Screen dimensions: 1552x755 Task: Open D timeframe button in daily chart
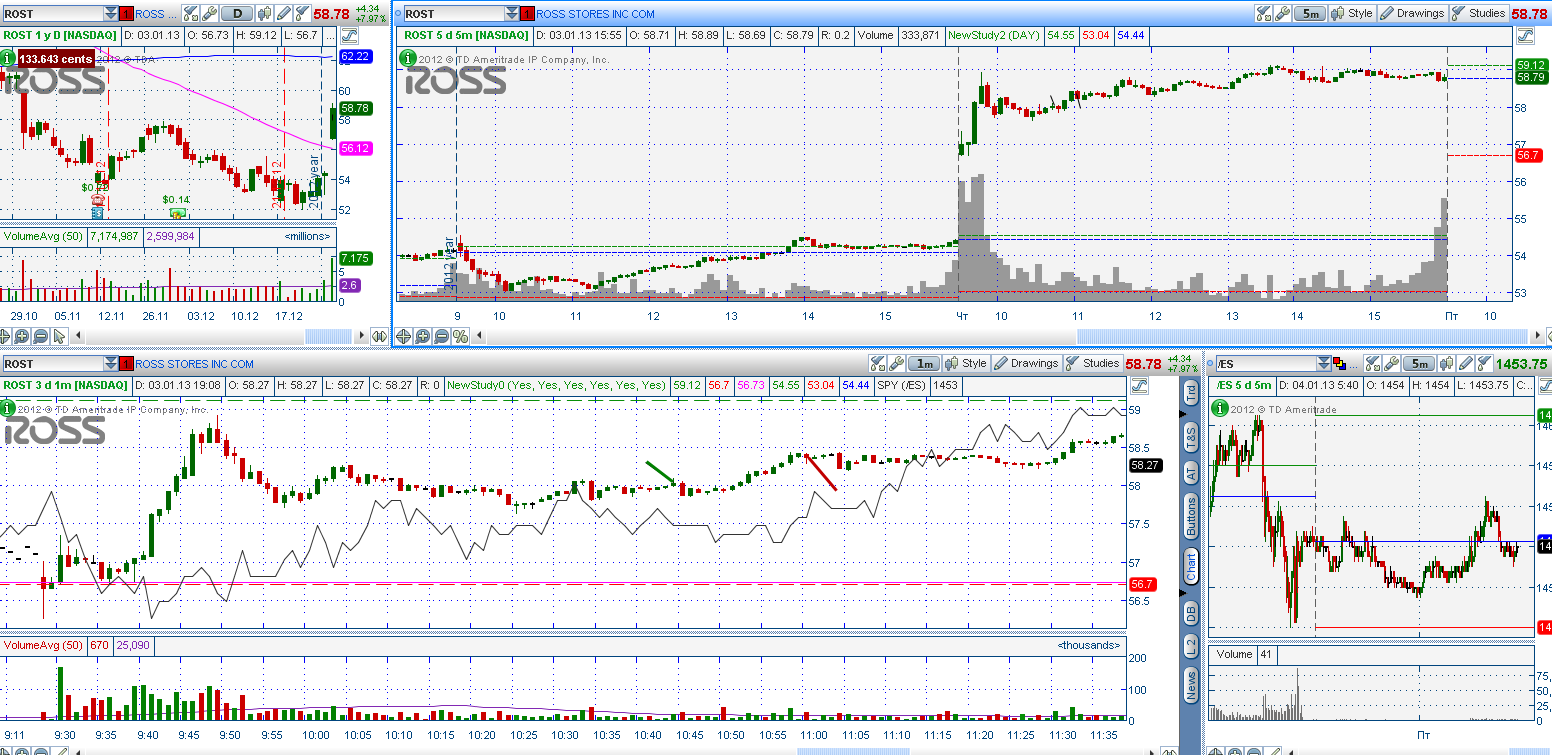[237, 14]
